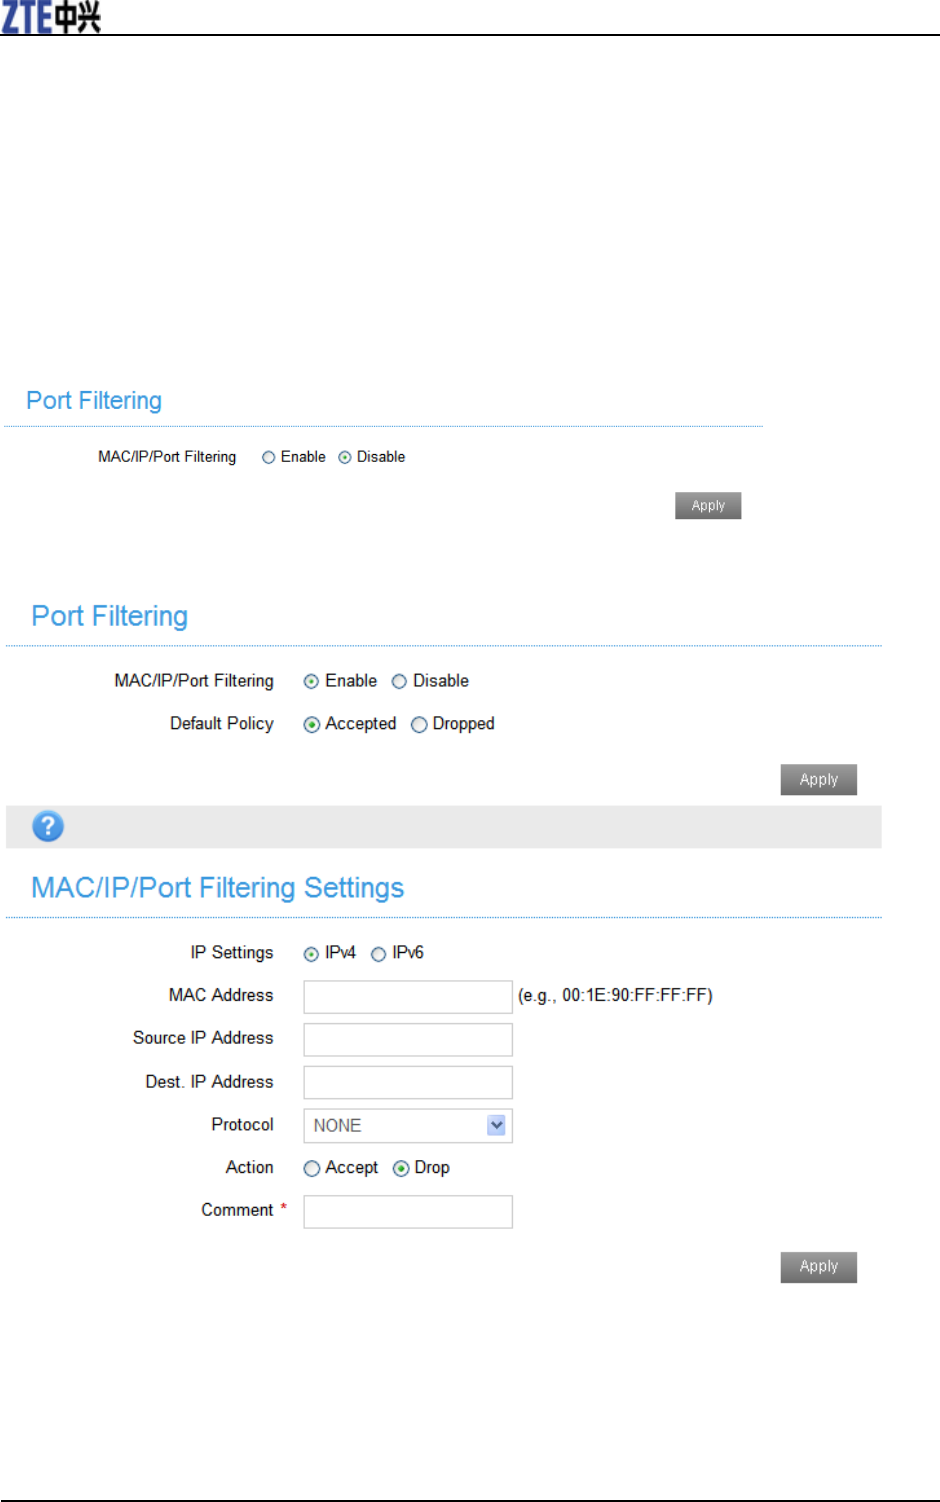Click the Source IP Address field
This screenshot has width=940, height=1502.
[x=408, y=1040]
